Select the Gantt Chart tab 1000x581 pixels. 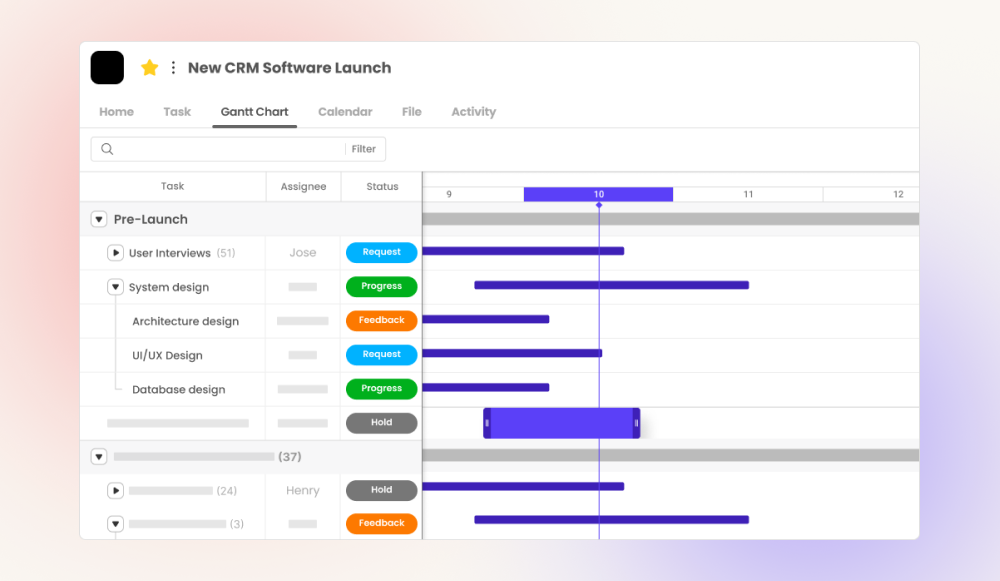click(254, 112)
